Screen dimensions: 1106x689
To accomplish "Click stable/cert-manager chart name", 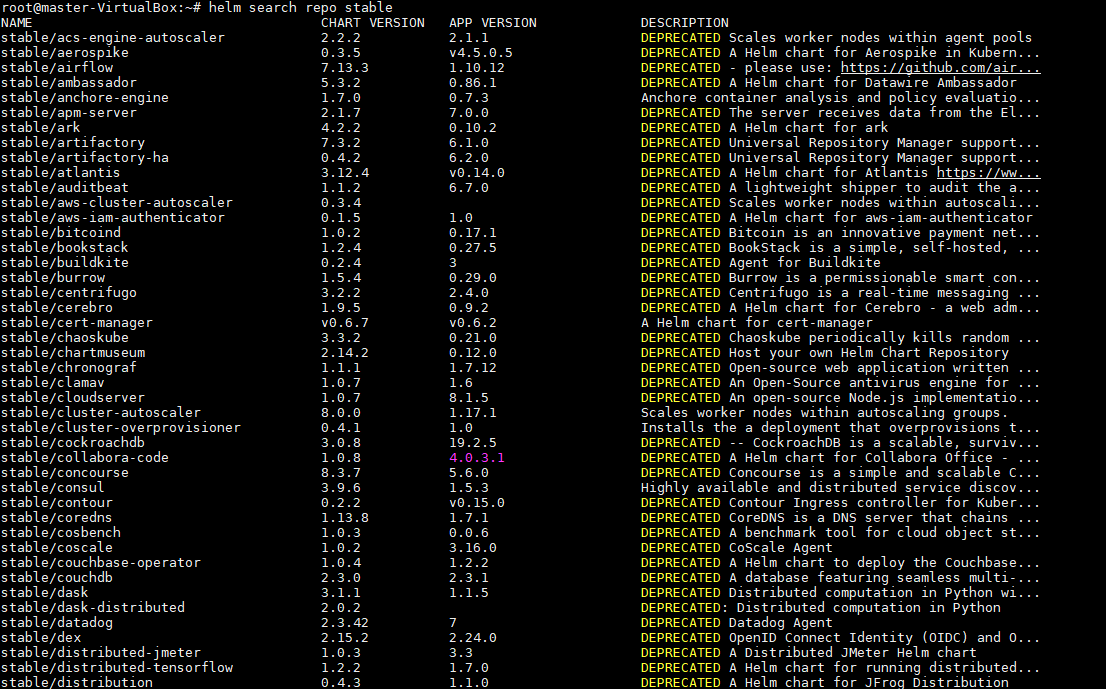I will 77,323.
